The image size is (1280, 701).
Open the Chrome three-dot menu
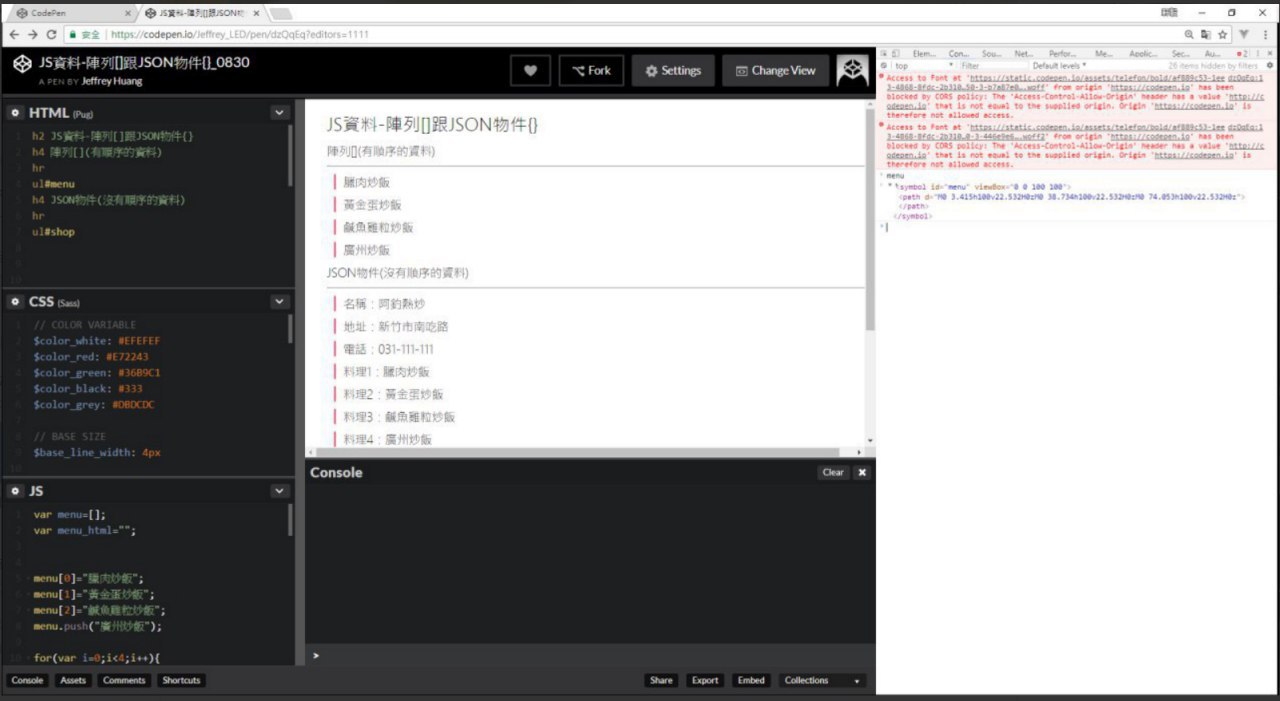(1266, 34)
